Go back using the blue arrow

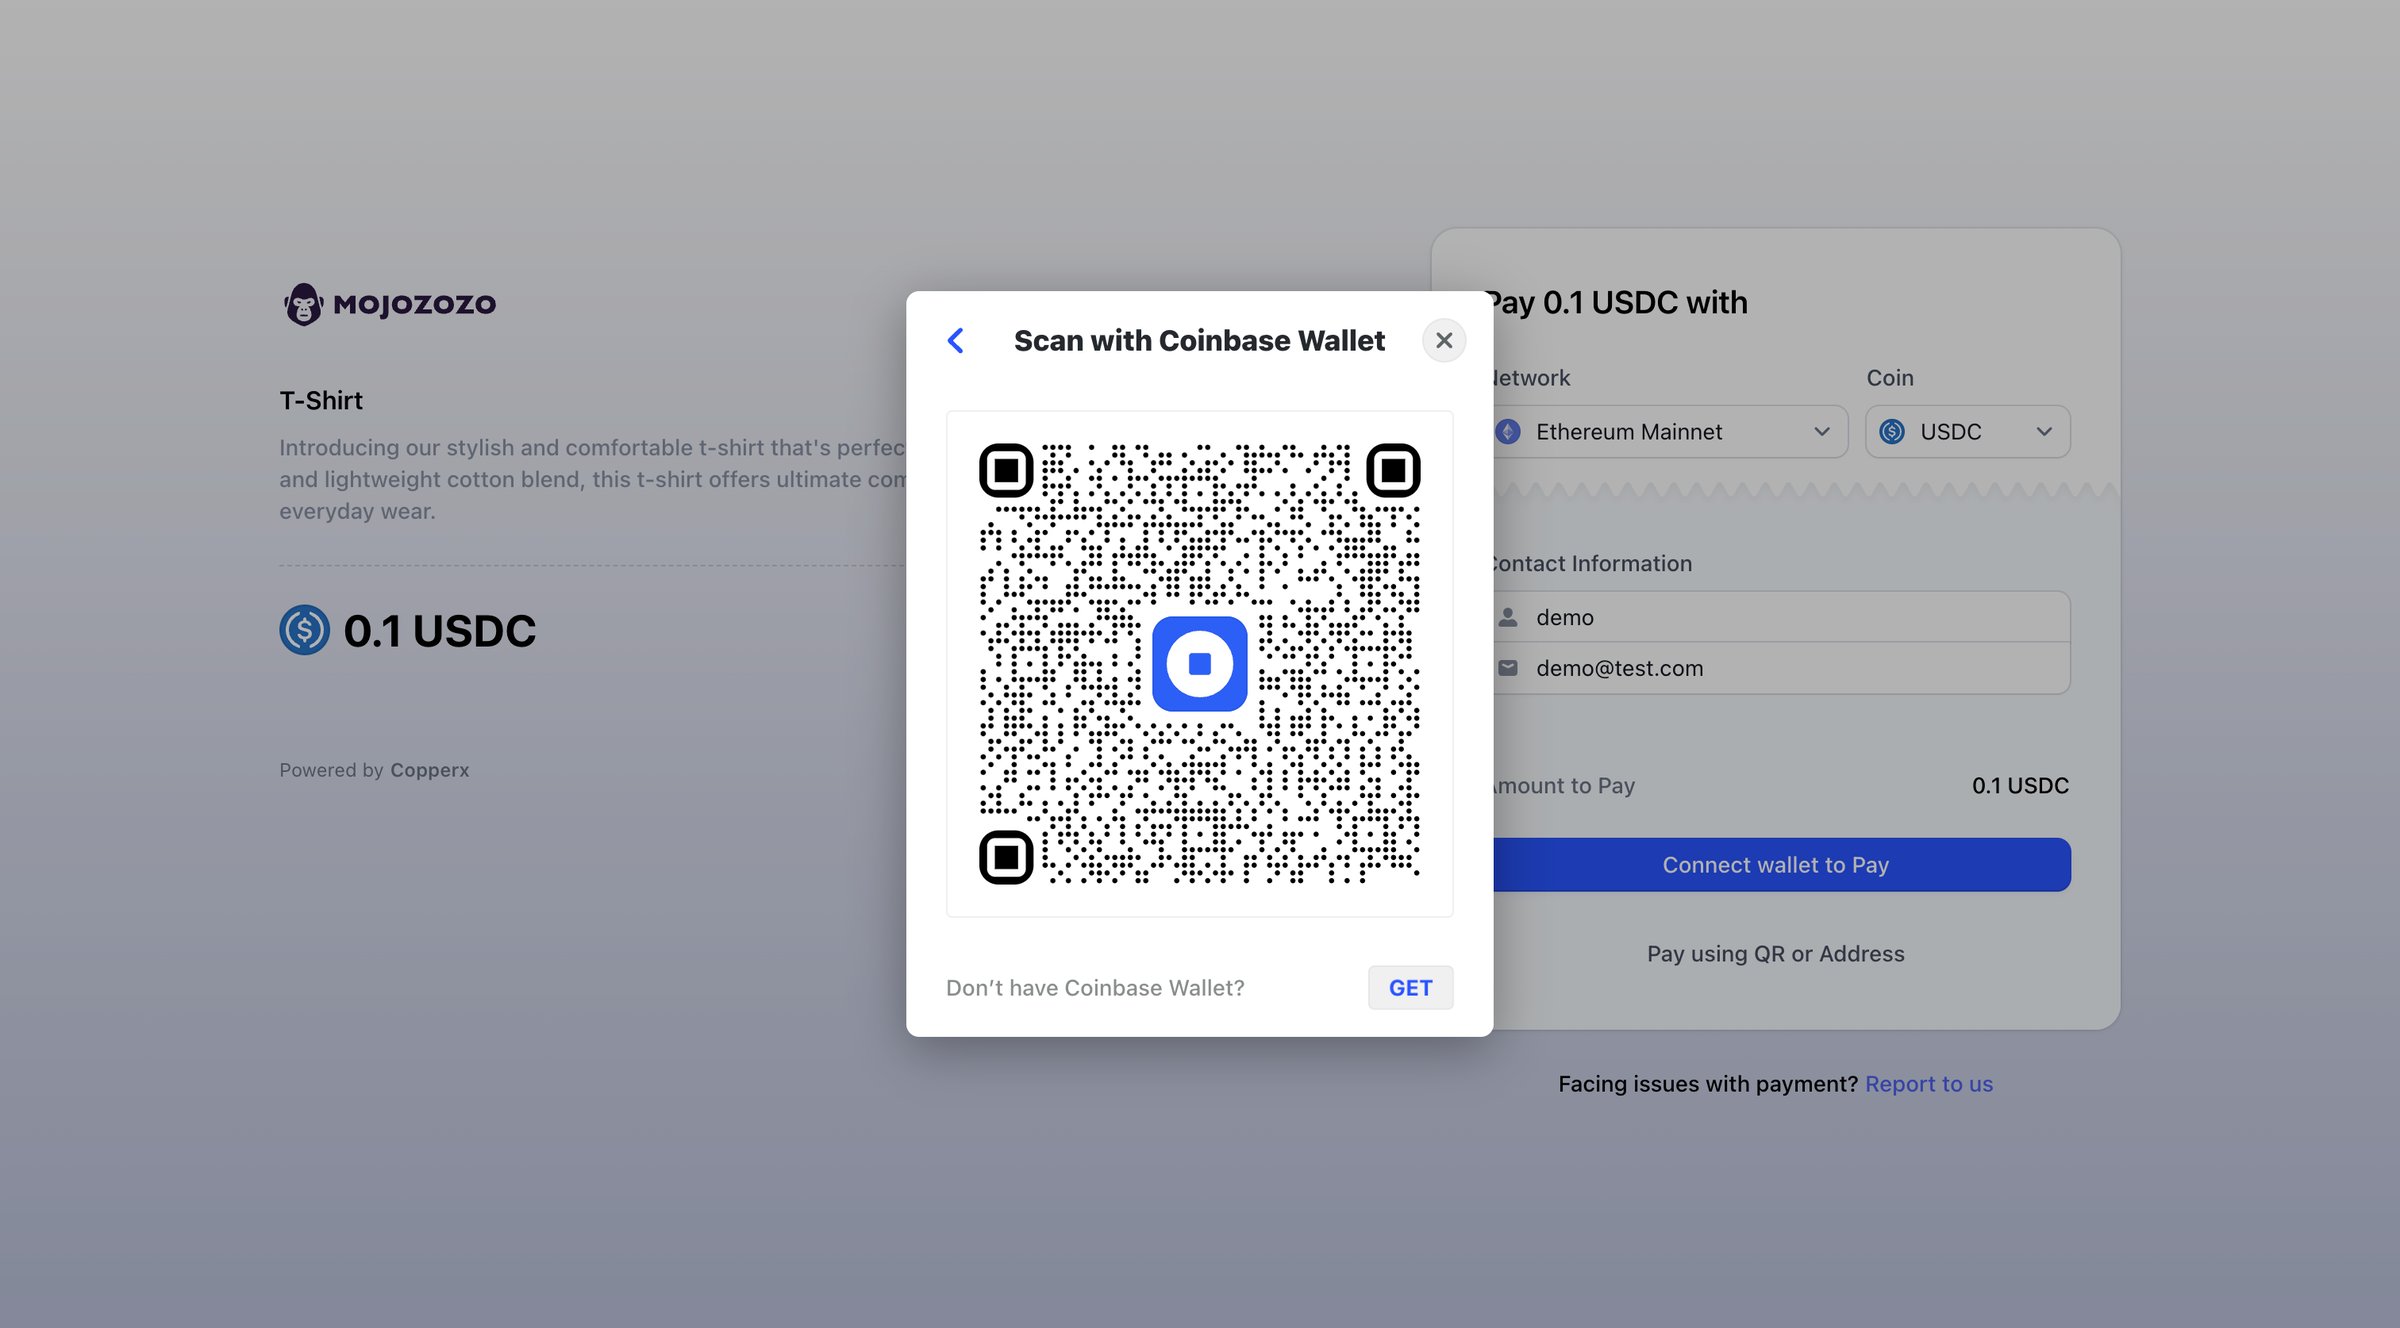tap(956, 341)
